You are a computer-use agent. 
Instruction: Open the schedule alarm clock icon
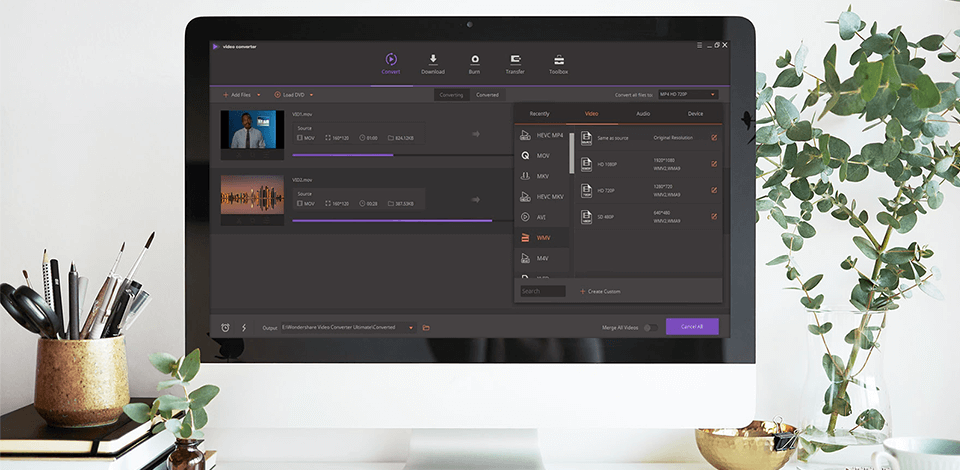[x=225, y=327]
